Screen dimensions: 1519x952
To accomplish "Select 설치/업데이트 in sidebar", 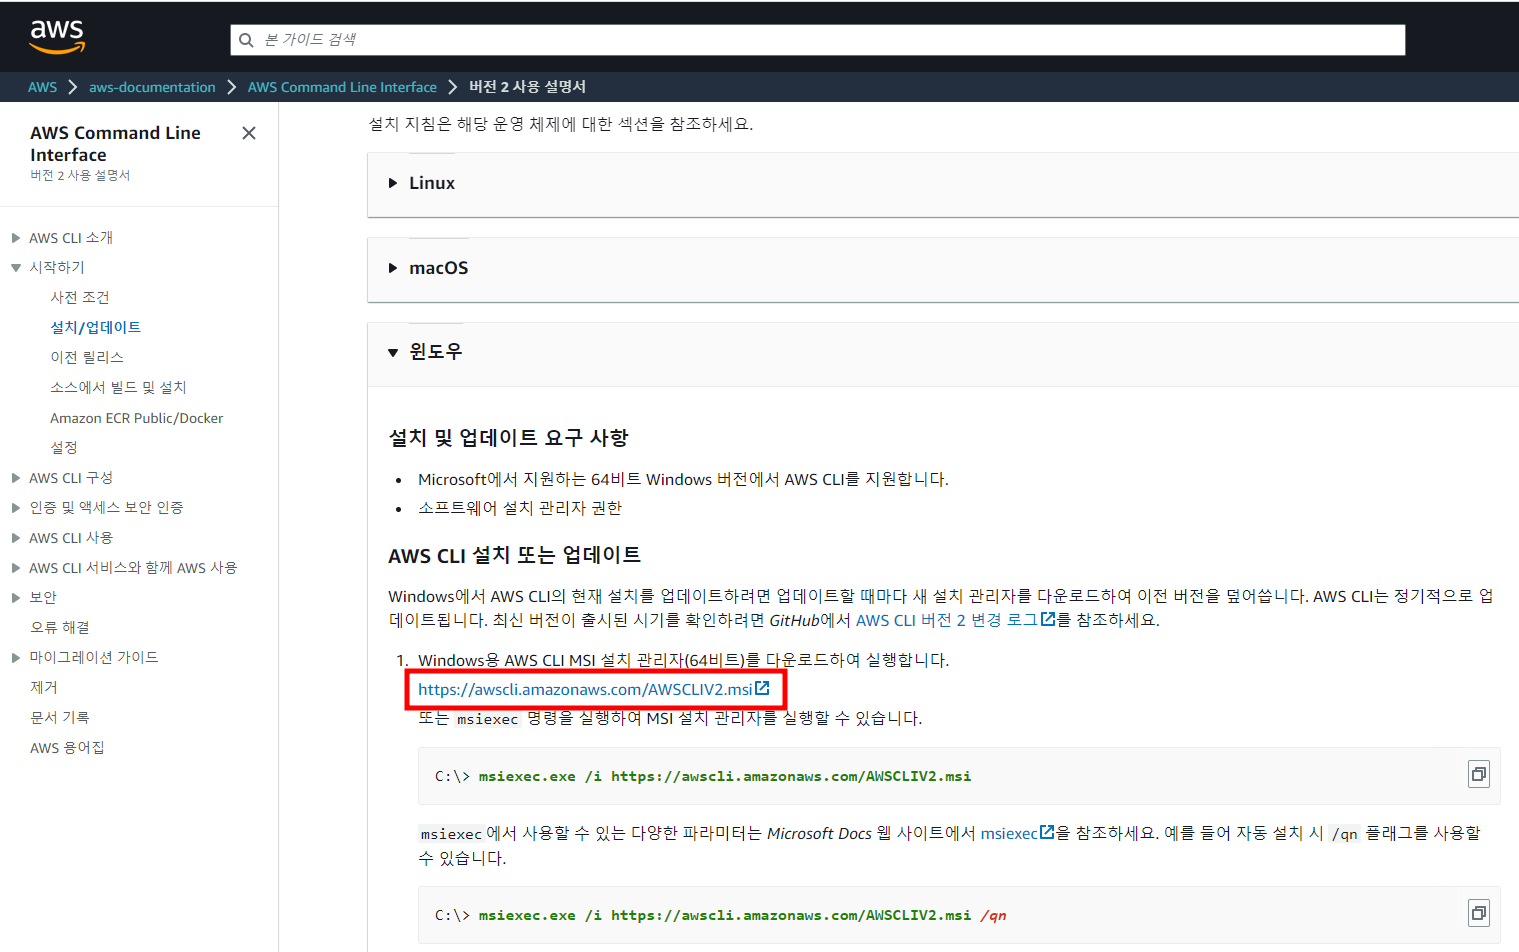I will point(96,327).
